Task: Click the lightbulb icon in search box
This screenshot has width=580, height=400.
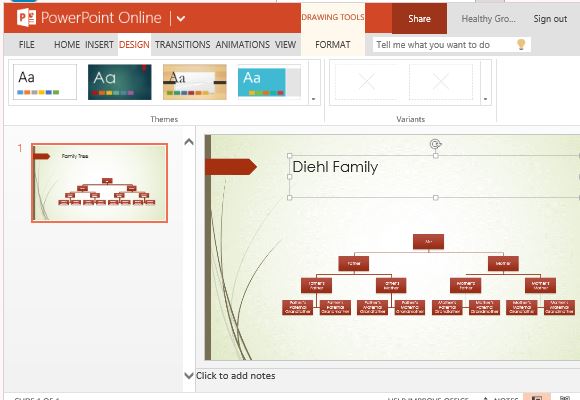Action: tap(521, 44)
